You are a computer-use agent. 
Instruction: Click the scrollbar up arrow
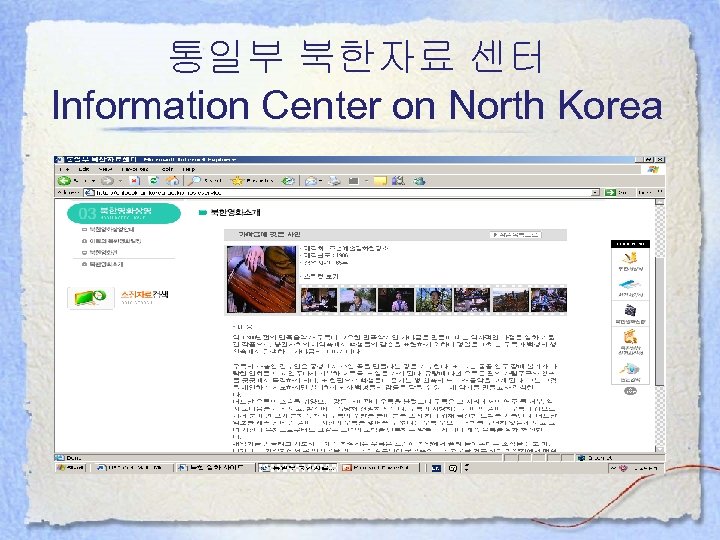pyautogui.click(x=659, y=202)
